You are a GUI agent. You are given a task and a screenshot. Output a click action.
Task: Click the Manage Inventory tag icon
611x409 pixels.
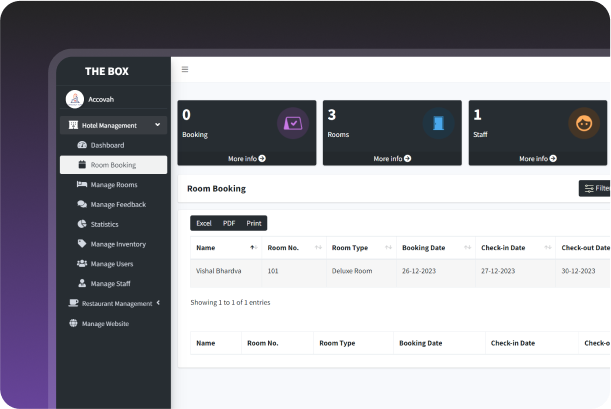click(x=82, y=244)
